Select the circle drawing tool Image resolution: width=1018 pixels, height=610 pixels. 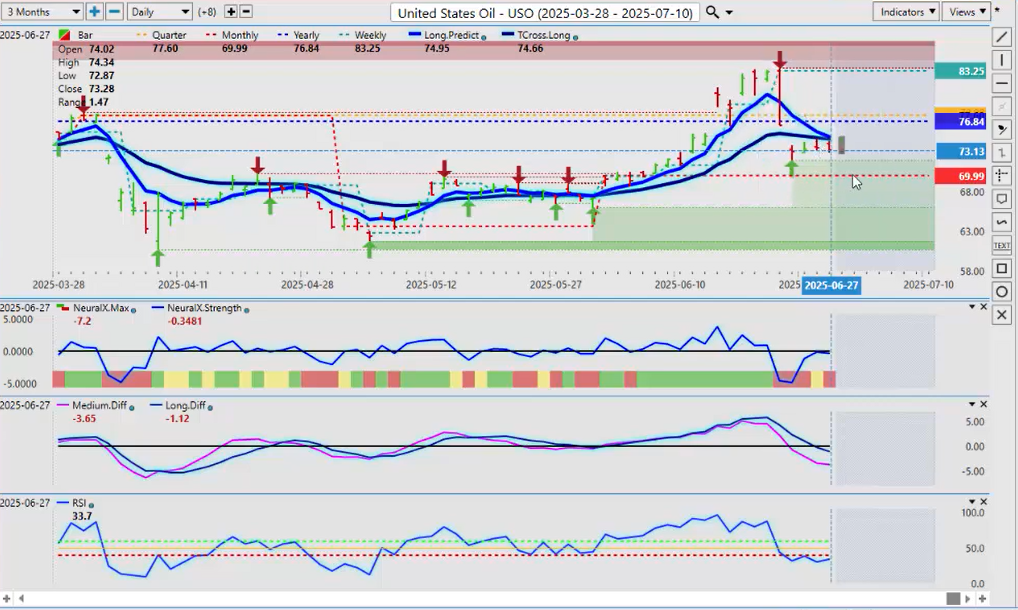1002,291
